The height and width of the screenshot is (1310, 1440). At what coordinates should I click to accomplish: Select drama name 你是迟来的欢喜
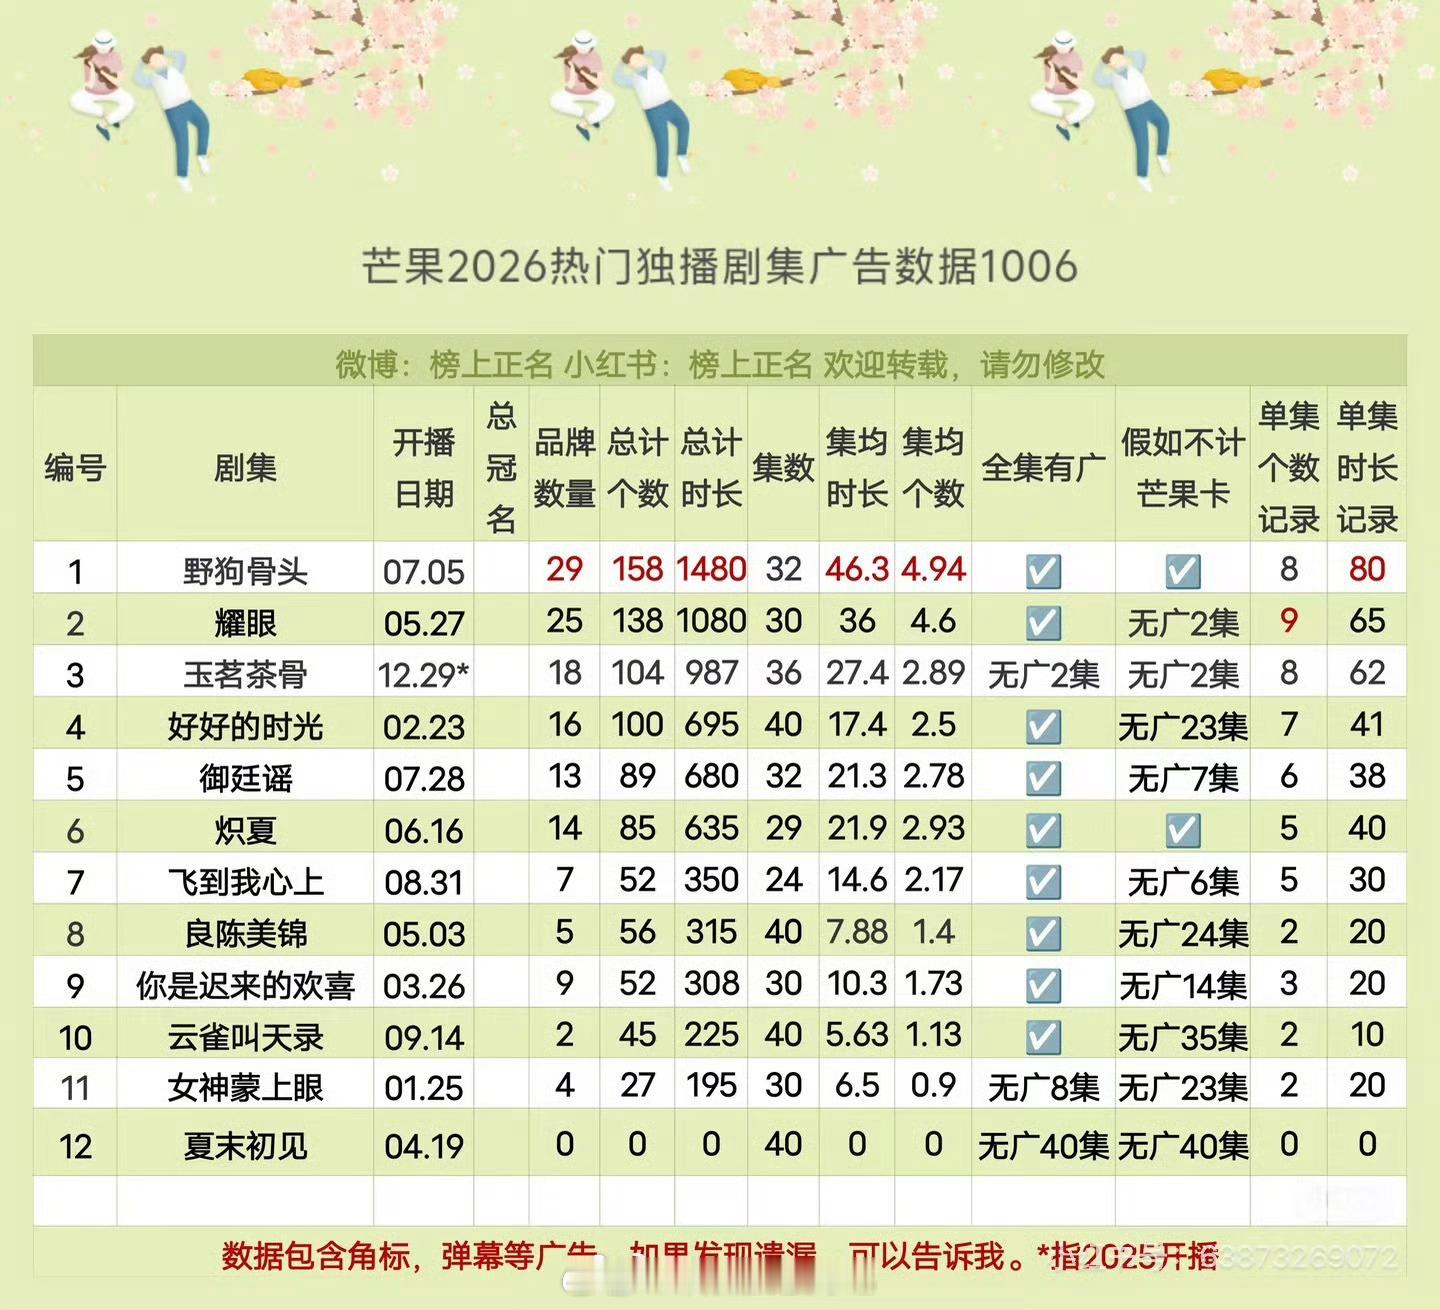click(245, 985)
